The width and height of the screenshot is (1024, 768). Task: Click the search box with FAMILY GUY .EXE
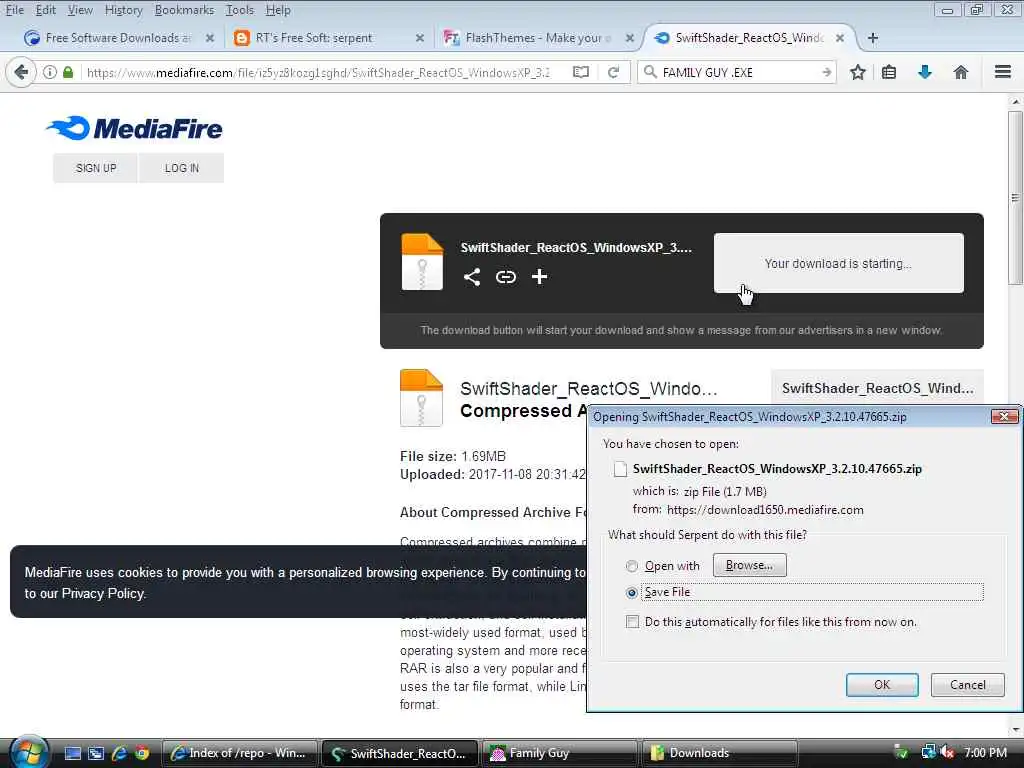click(738, 72)
